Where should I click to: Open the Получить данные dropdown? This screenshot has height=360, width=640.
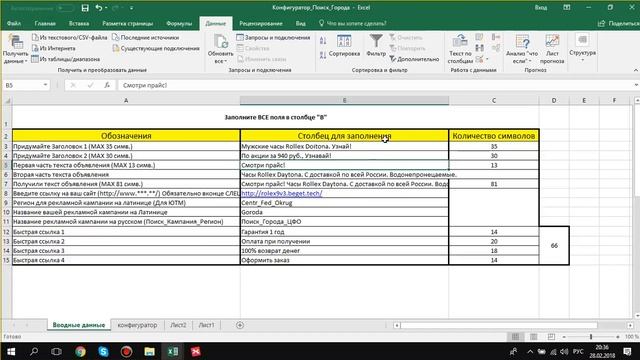pyautogui.click(x=16, y=49)
